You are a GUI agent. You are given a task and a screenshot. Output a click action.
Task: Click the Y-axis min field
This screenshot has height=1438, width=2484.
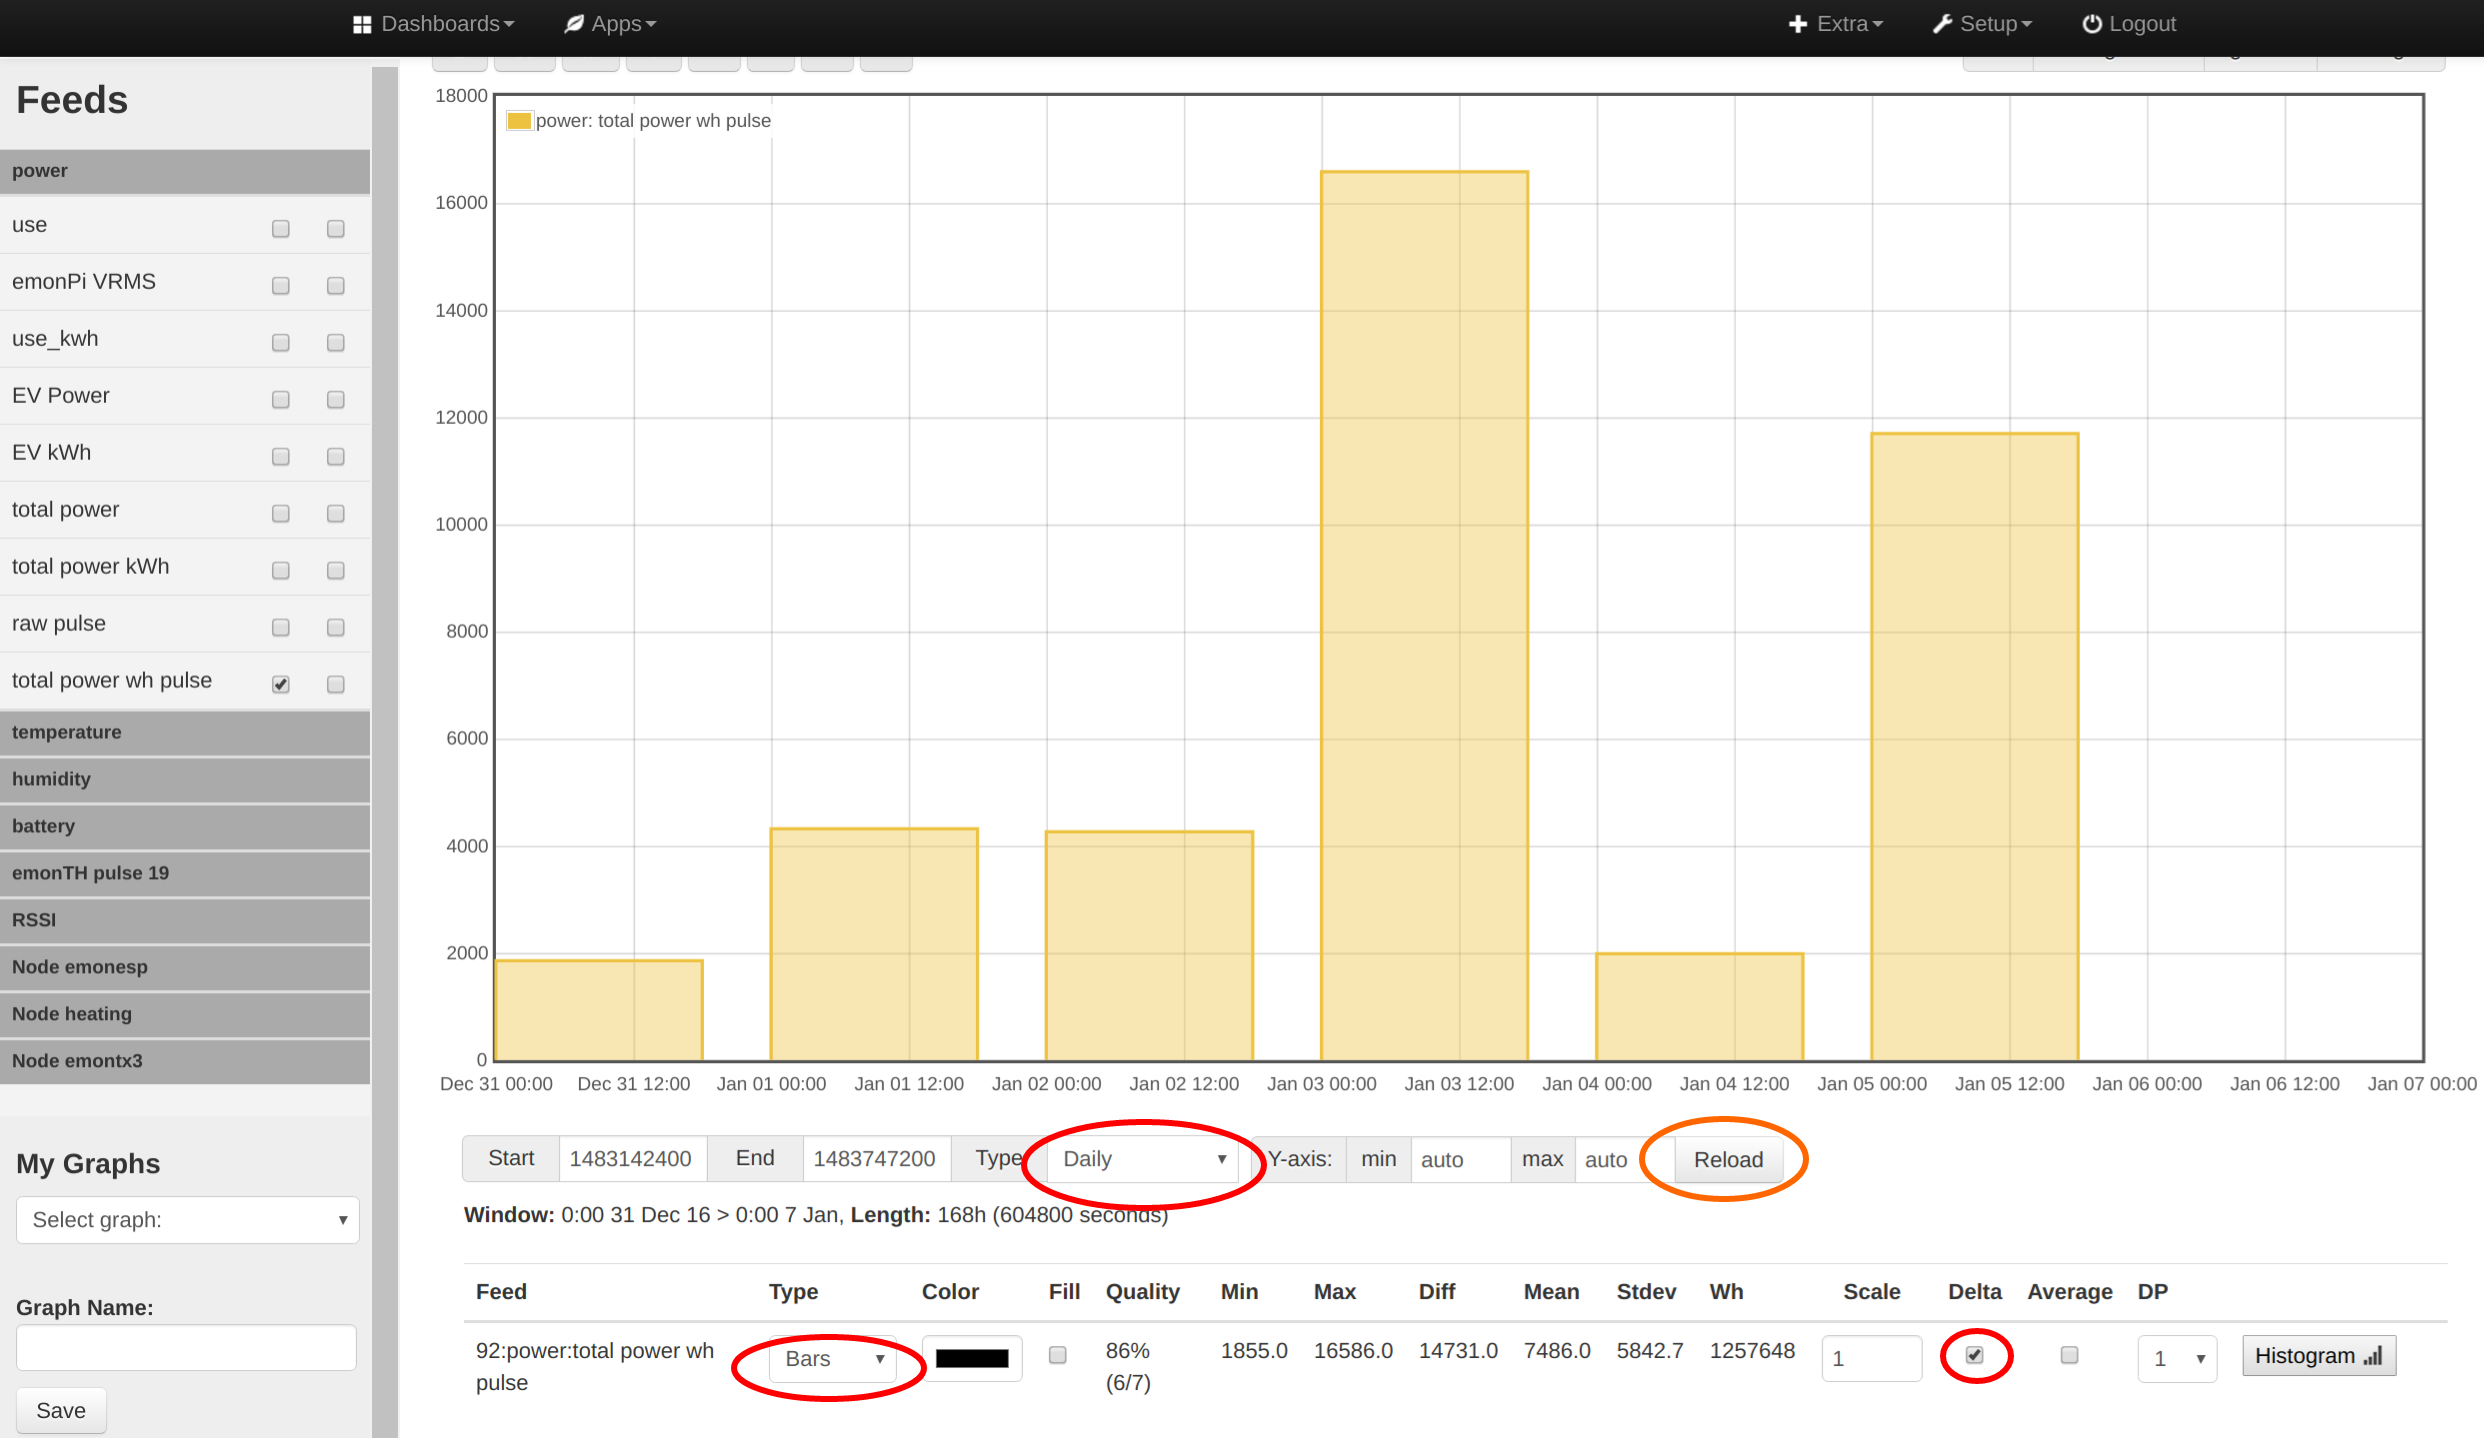pyautogui.click(x=1460, y=1159)
